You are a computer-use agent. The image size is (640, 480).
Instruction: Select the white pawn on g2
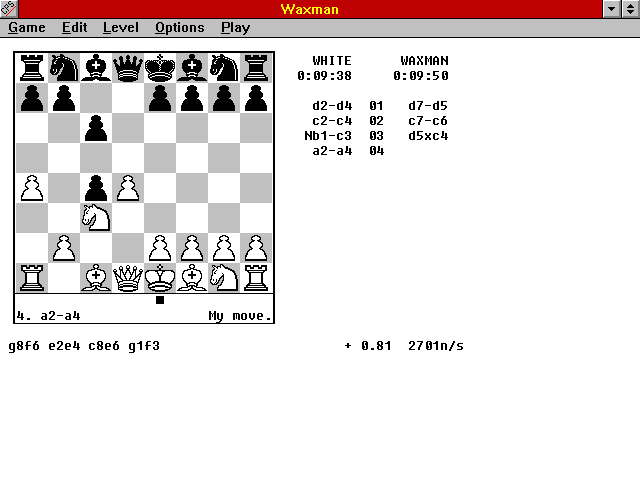pyautogui.click(x=224, y=248)
